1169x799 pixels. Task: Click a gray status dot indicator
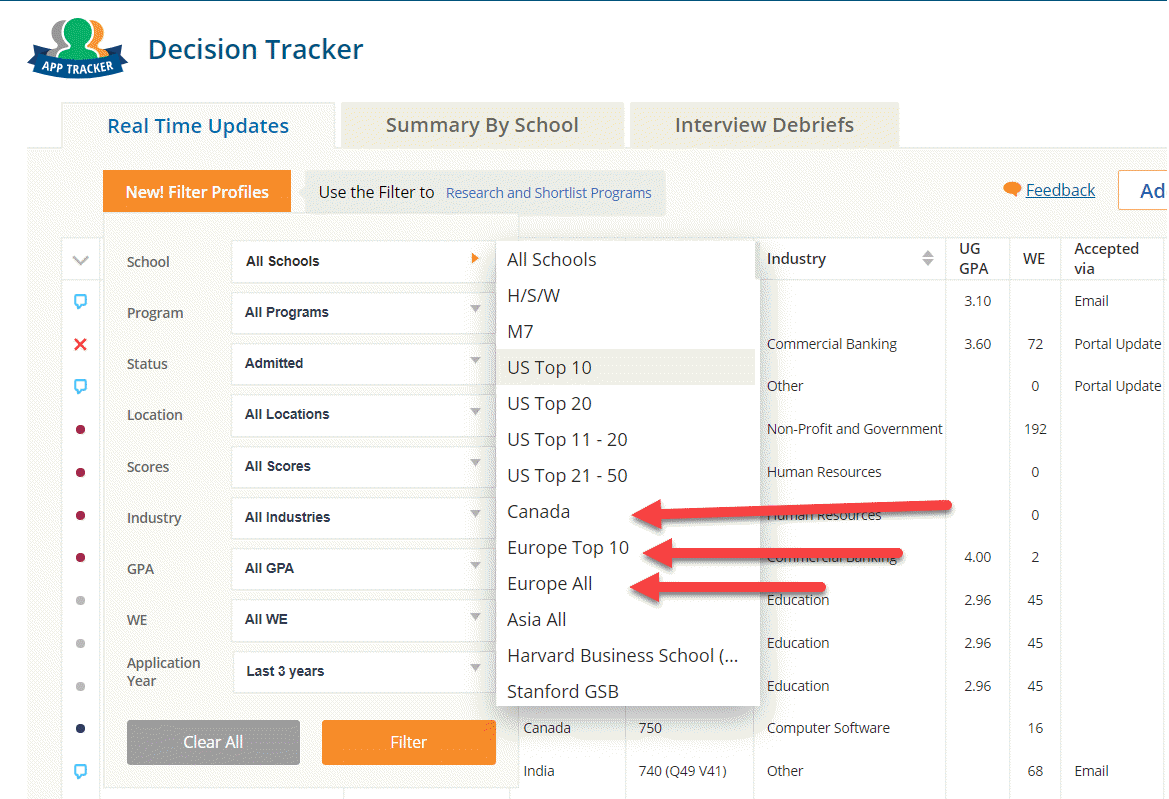point(82,601)
